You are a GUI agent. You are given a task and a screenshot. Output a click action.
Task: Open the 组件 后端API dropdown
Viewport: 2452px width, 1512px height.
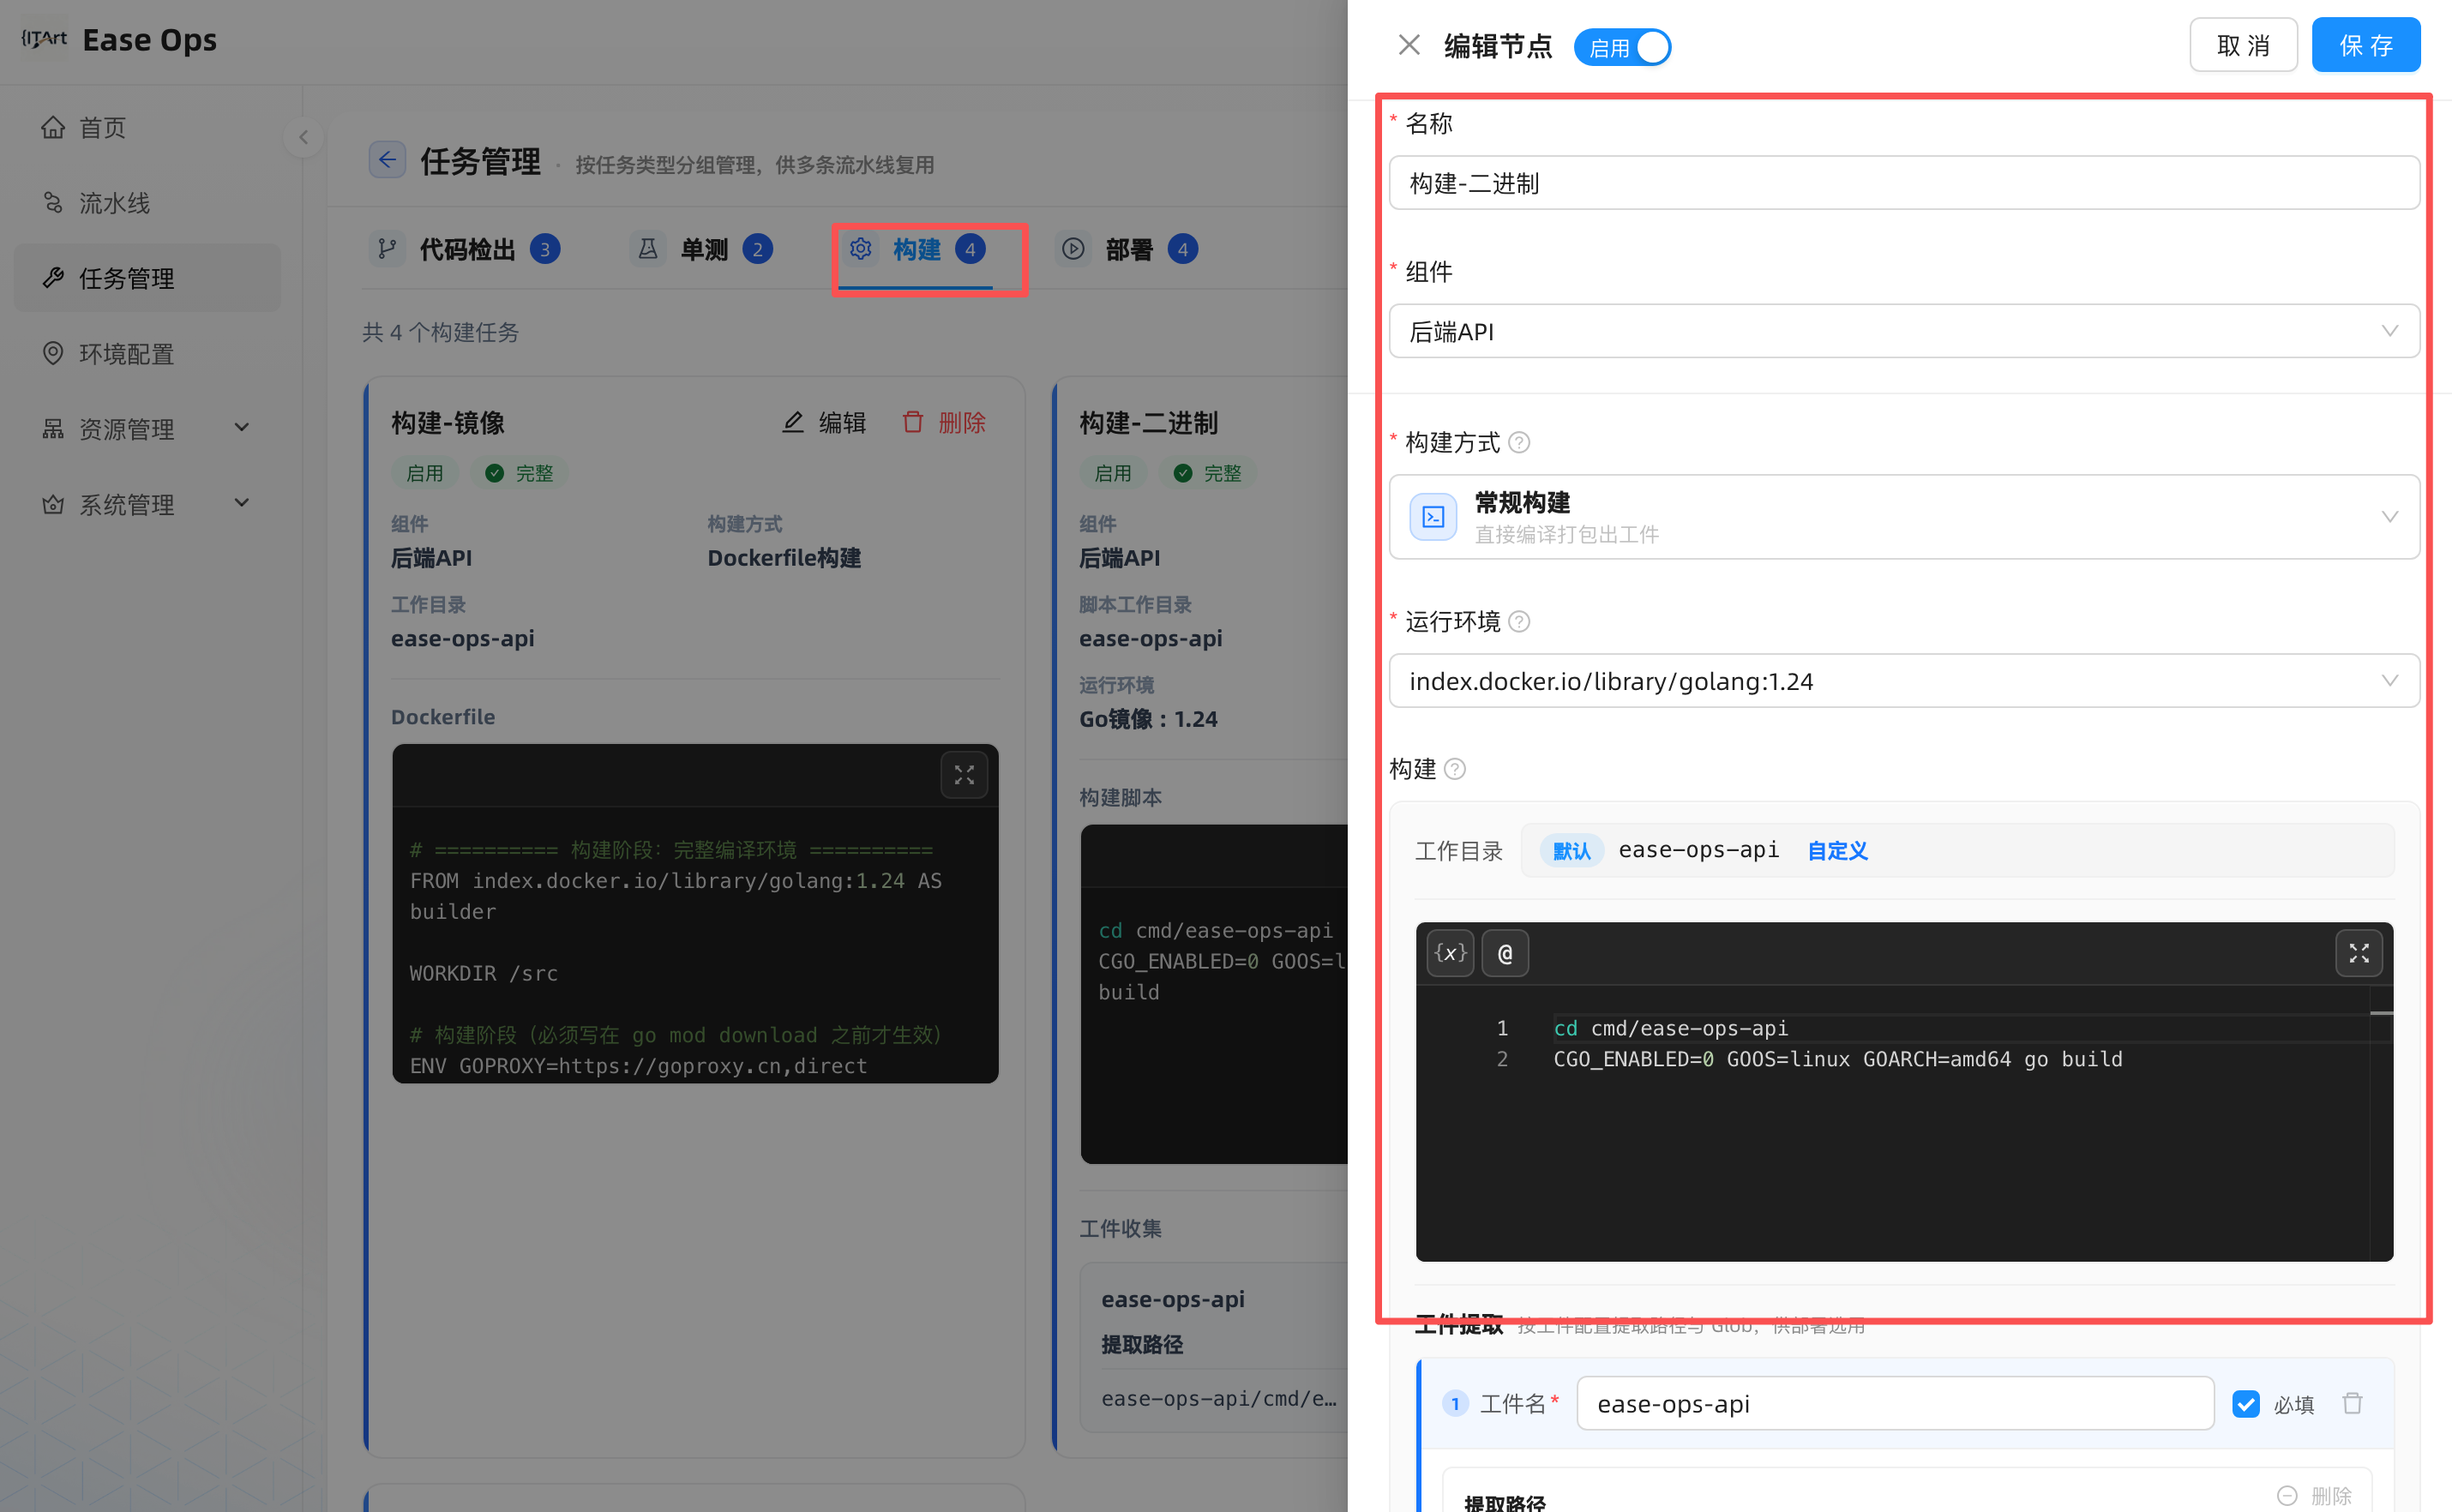point(1903,331)
